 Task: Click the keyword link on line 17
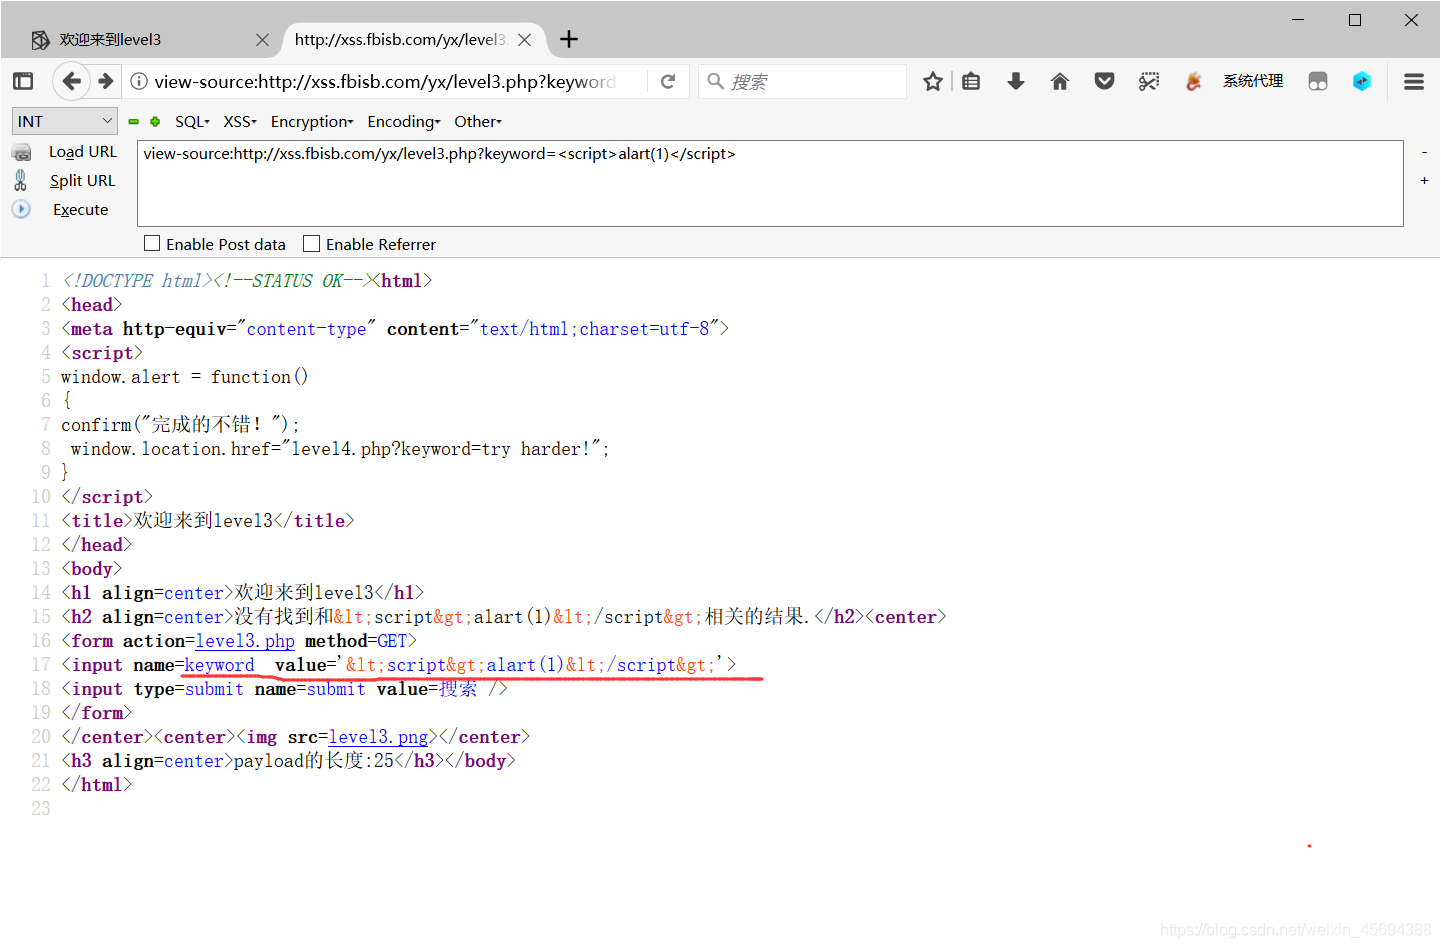(219, 665)
